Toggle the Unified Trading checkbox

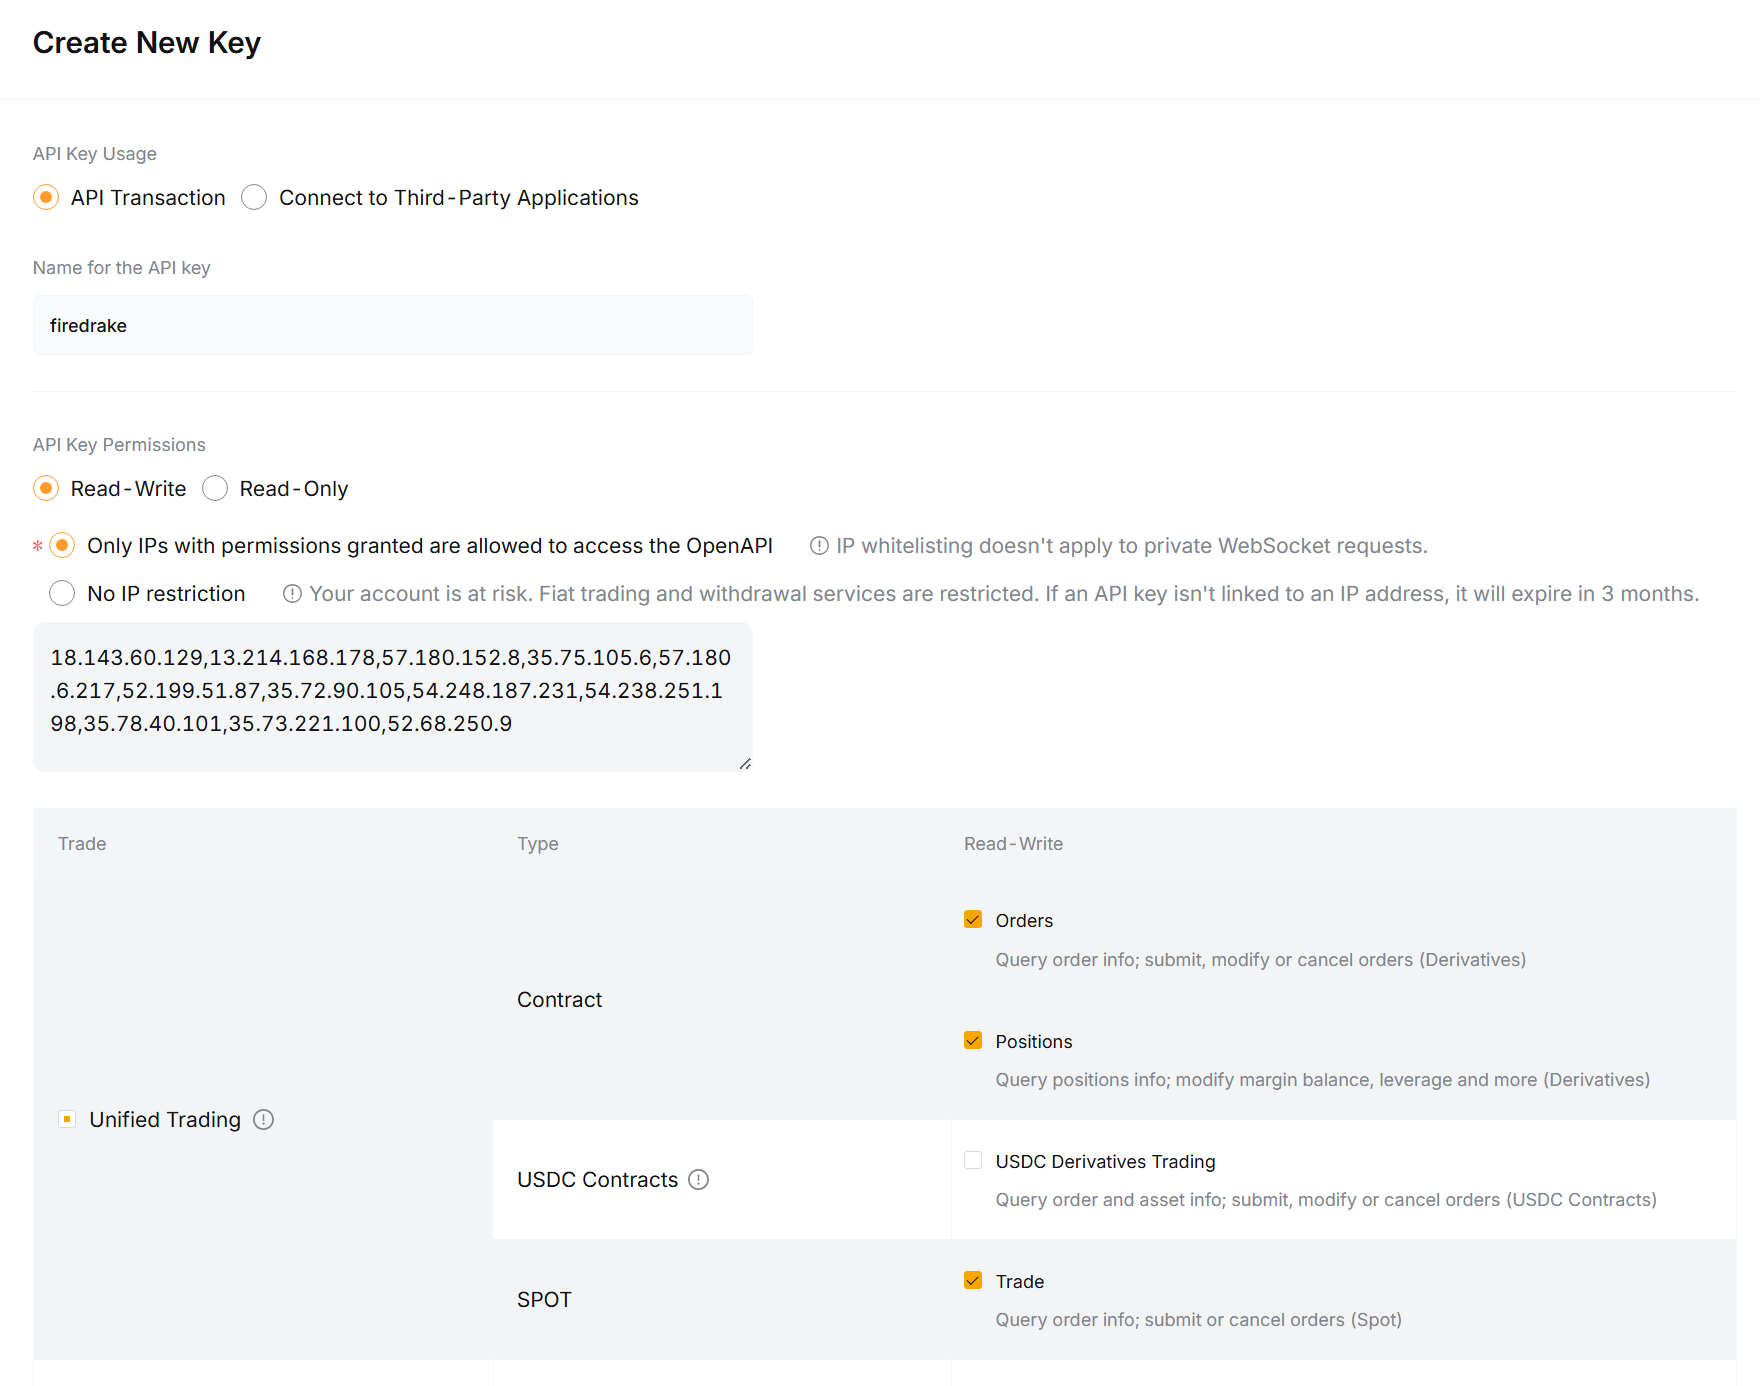(x=67, y=1119)
